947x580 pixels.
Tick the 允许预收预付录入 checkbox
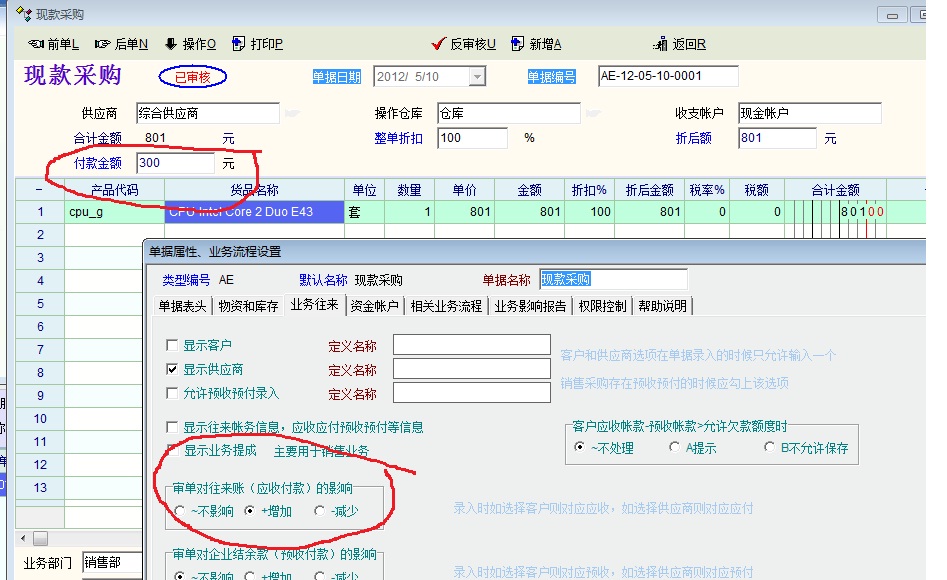tap(173, 393)
